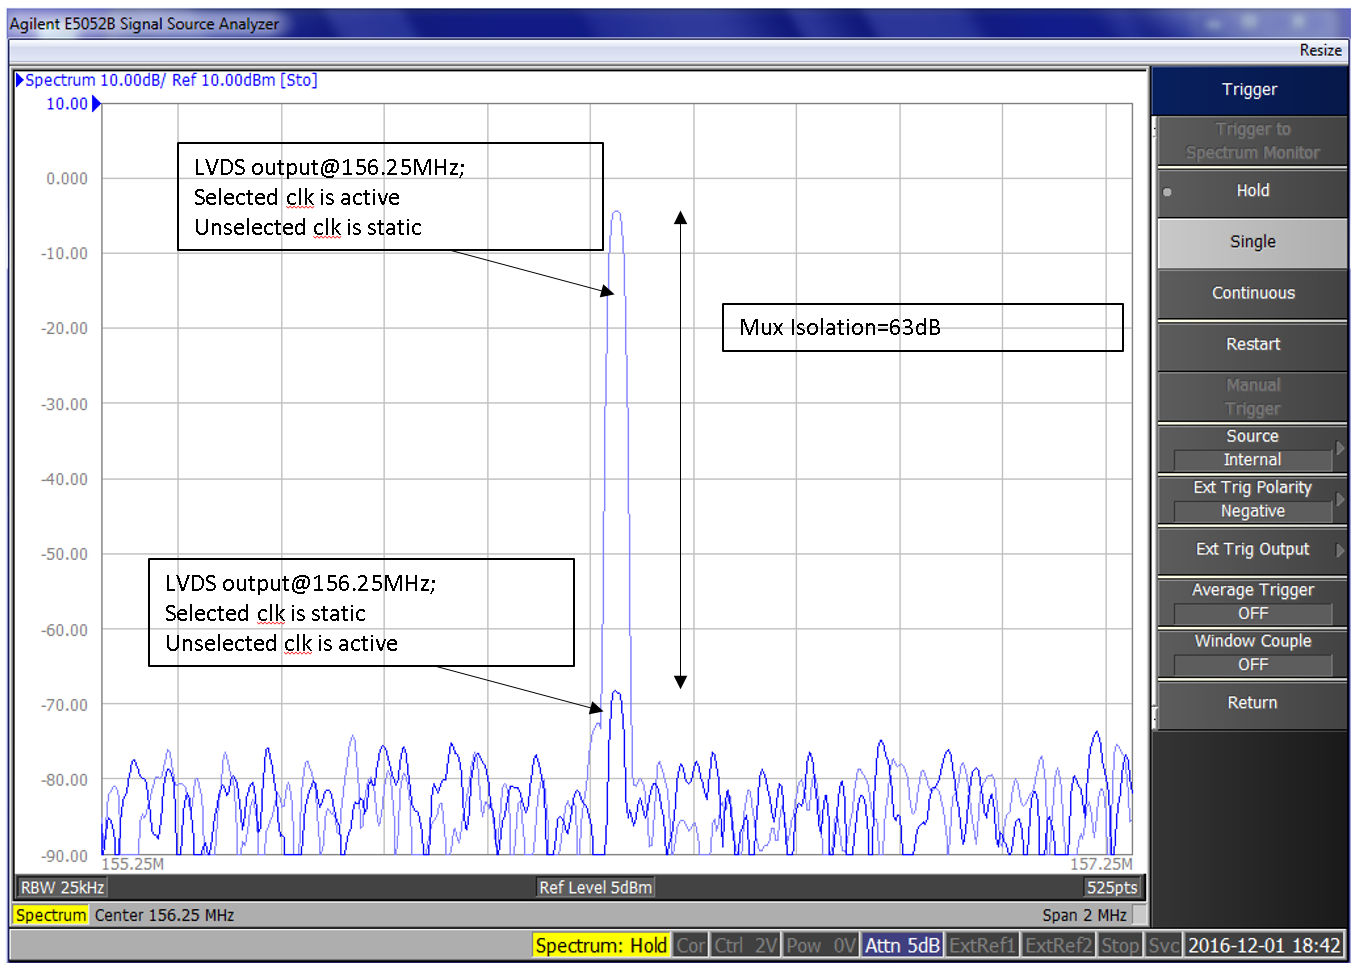Click the reference level marker arrow at 10.00
The image size is (1357, 968).
tap(96, 104)
